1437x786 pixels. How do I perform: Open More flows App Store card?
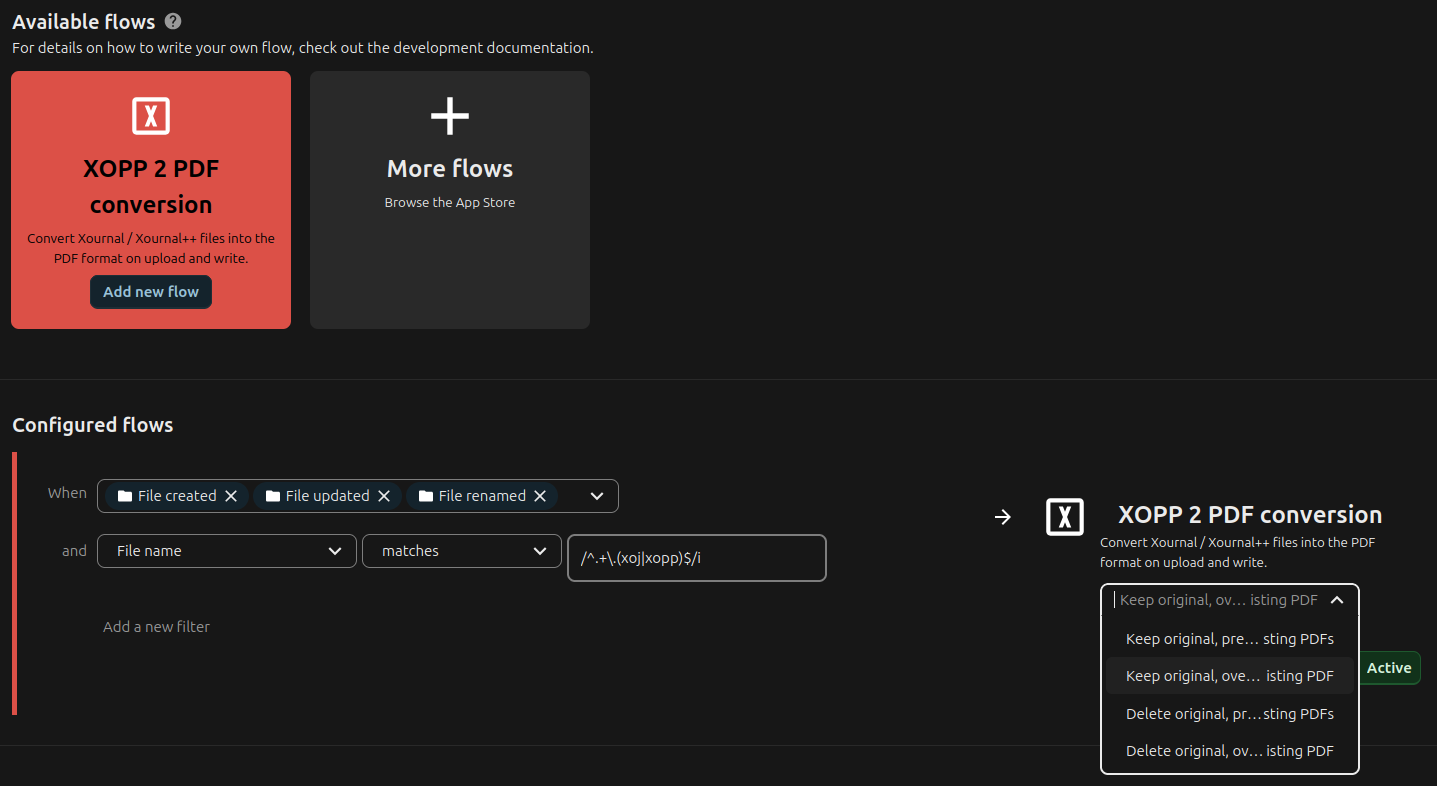pos(450,200)
